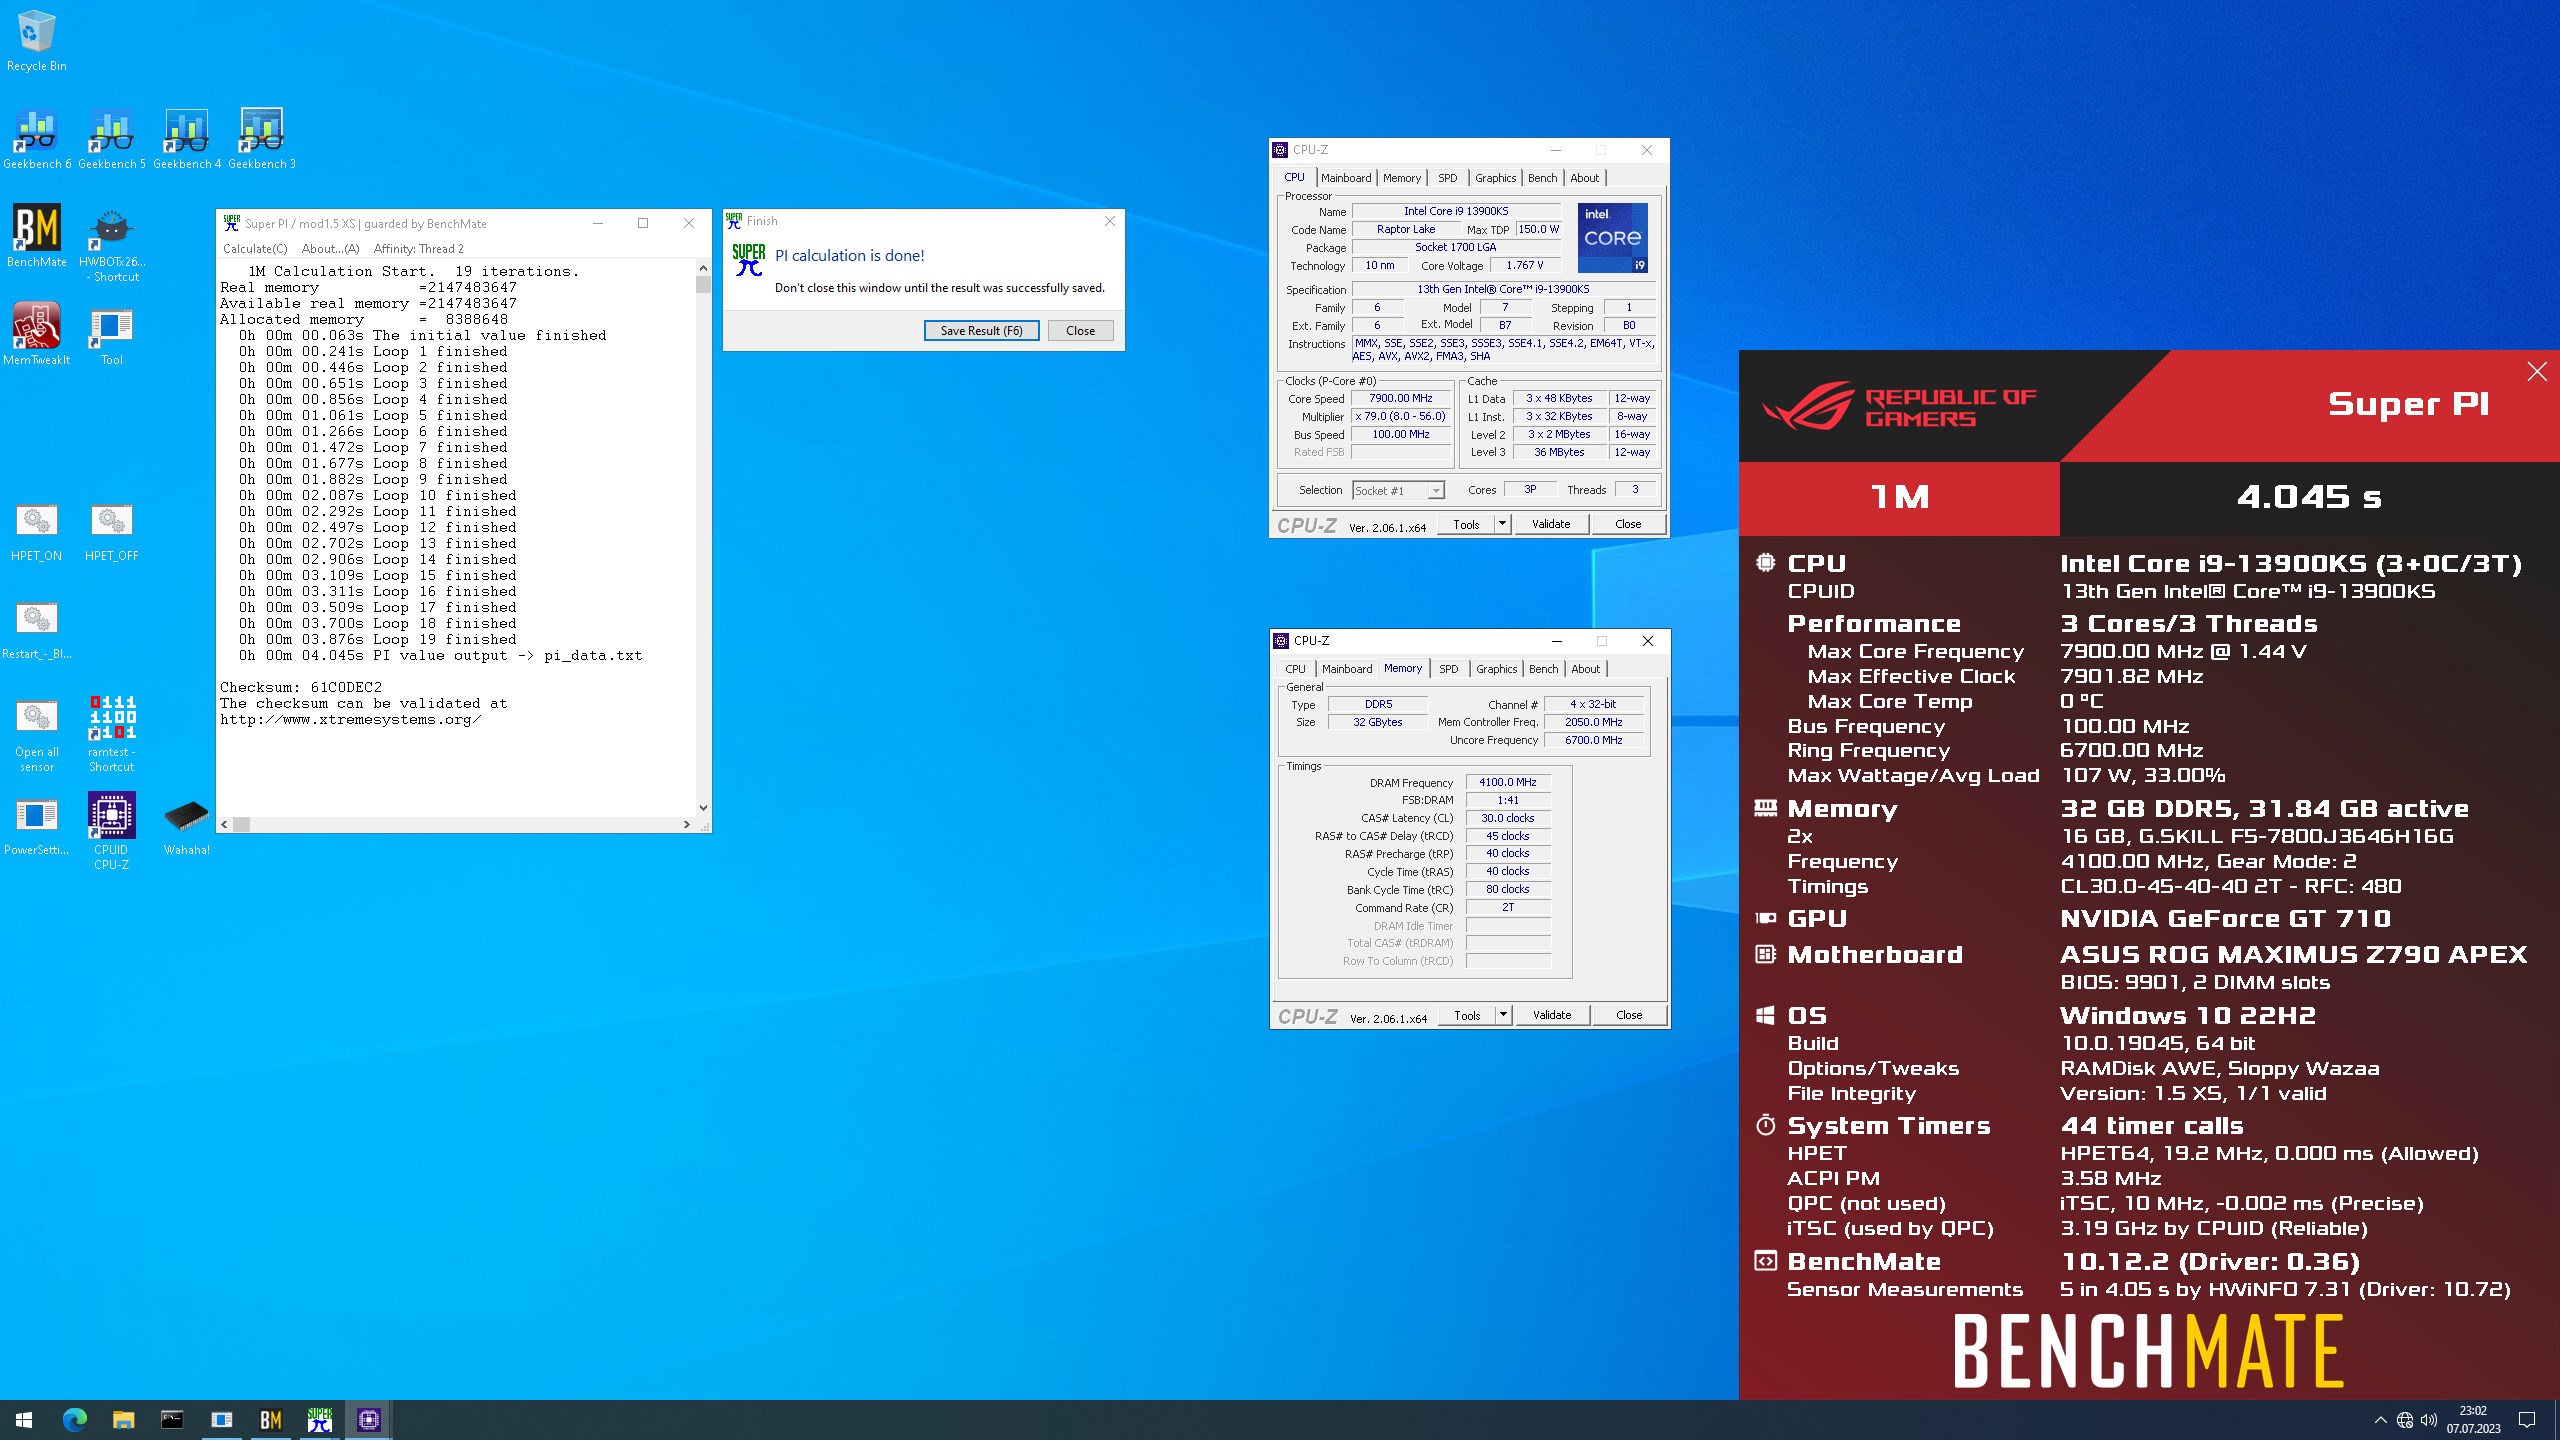
Task: Open About...(A) menu in Super PI
Action: [330, 249]
